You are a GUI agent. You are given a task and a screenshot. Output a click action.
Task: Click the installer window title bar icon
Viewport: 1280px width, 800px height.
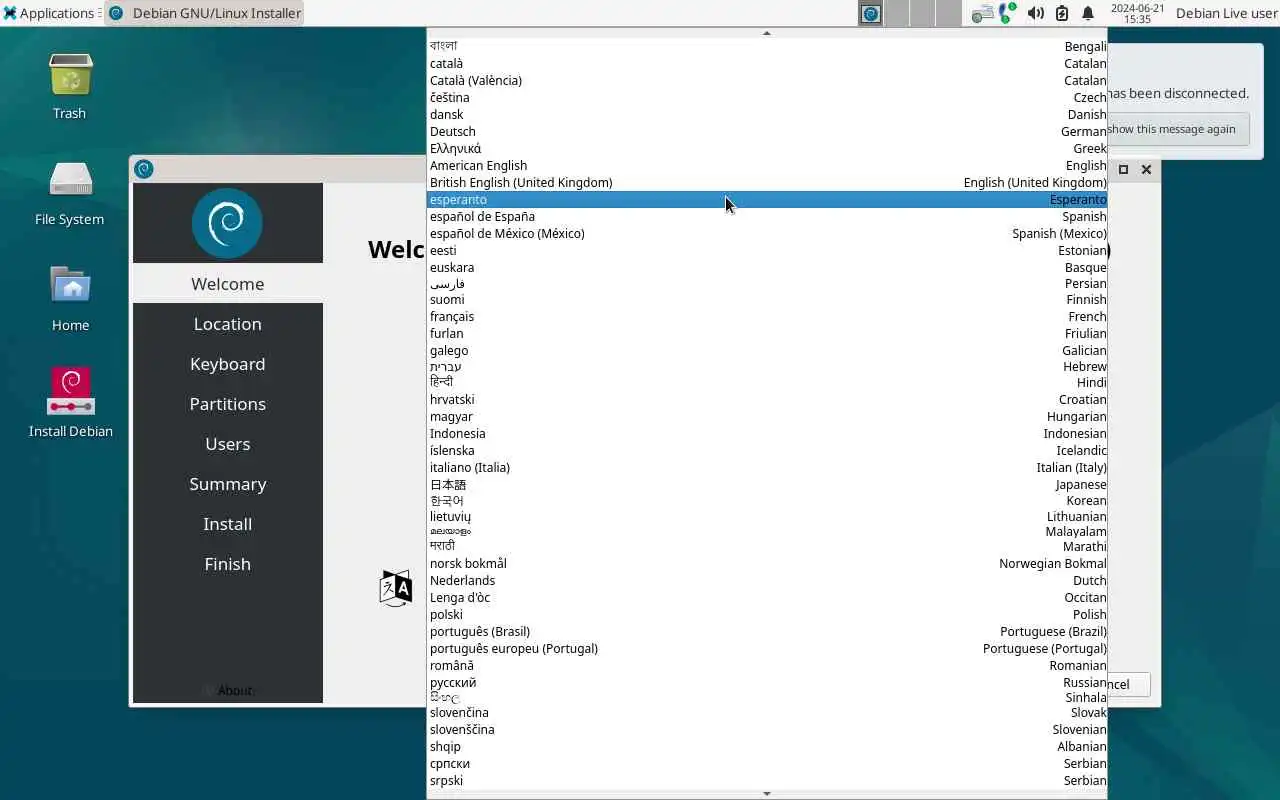(x=144, y=169)
